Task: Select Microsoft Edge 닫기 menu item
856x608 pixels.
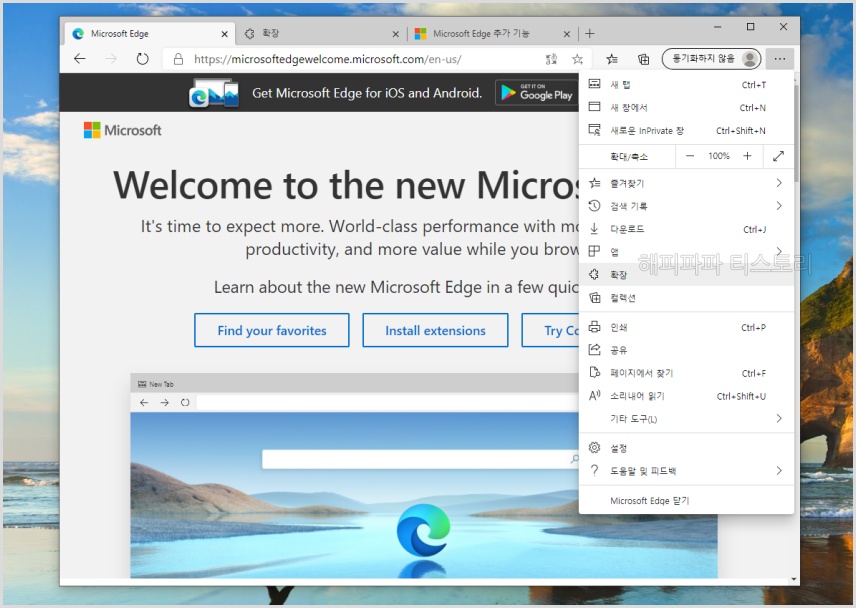Action: pos(686,500)
